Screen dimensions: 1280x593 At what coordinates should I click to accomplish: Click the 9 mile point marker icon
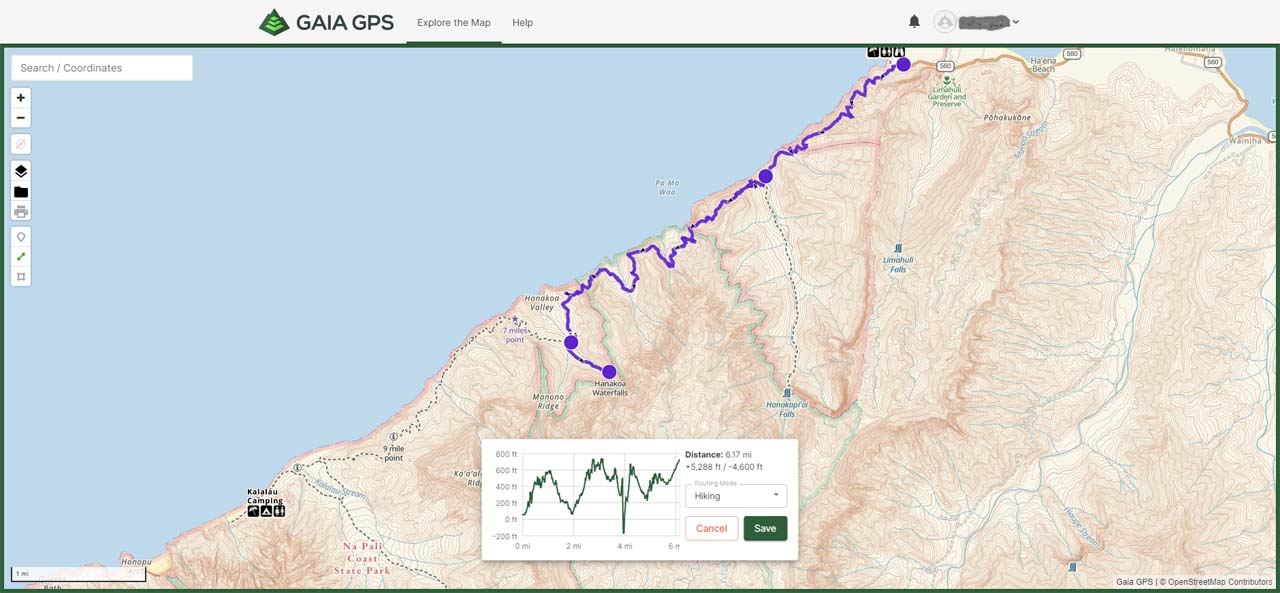(394, 437)
